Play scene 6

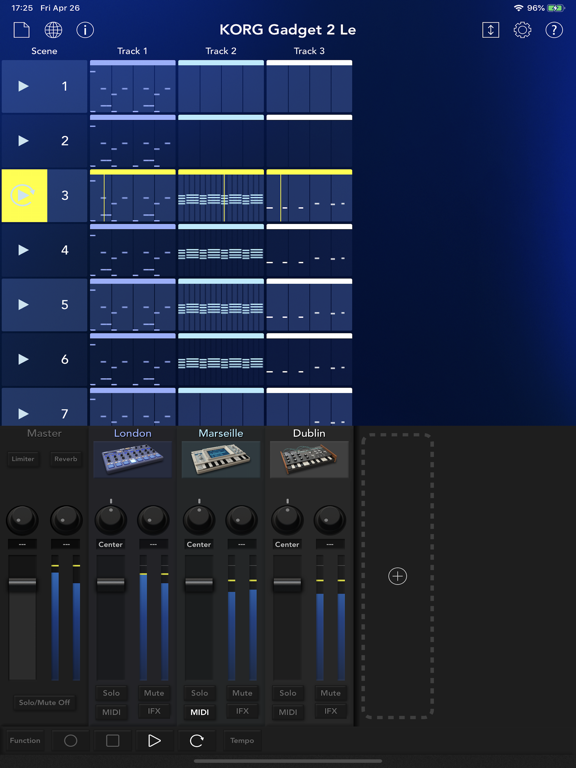click(23, 359)
